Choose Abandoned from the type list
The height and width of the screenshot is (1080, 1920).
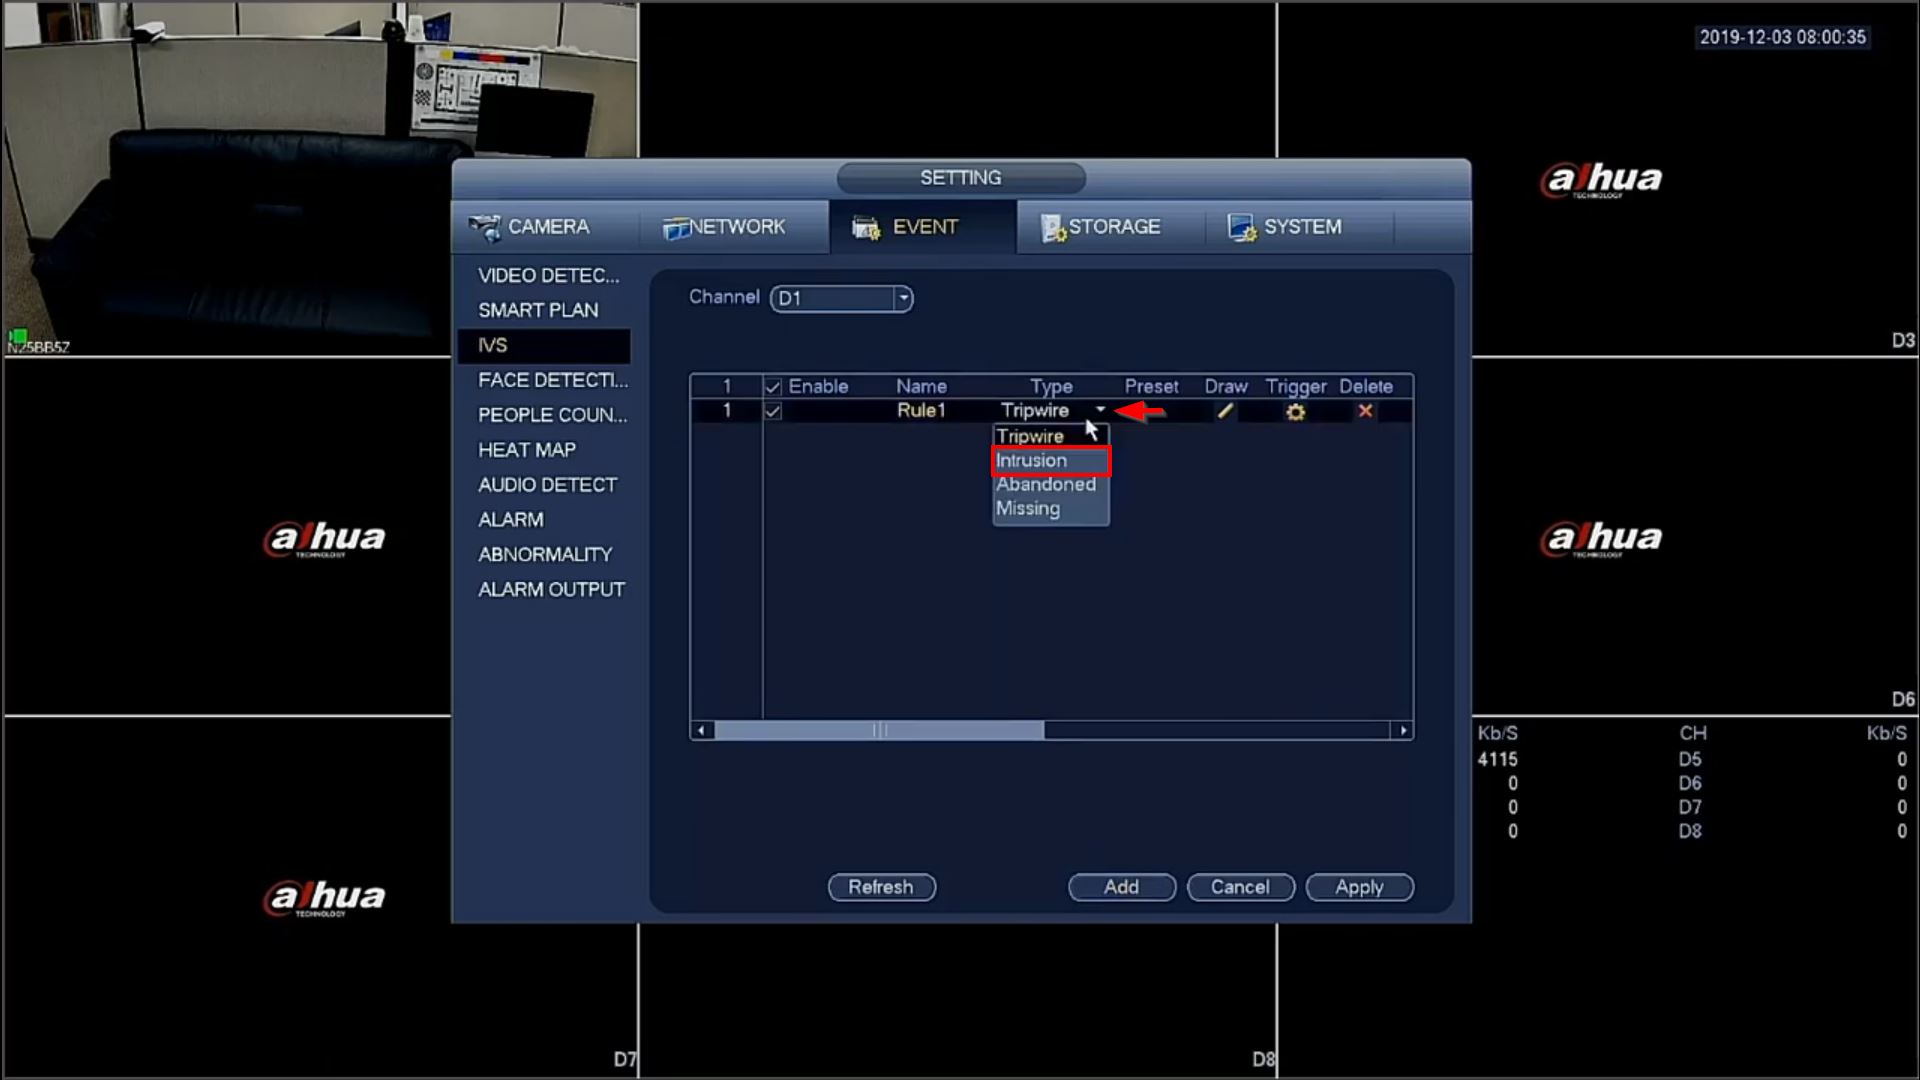pyautogui.click(x=1046, y=485)
